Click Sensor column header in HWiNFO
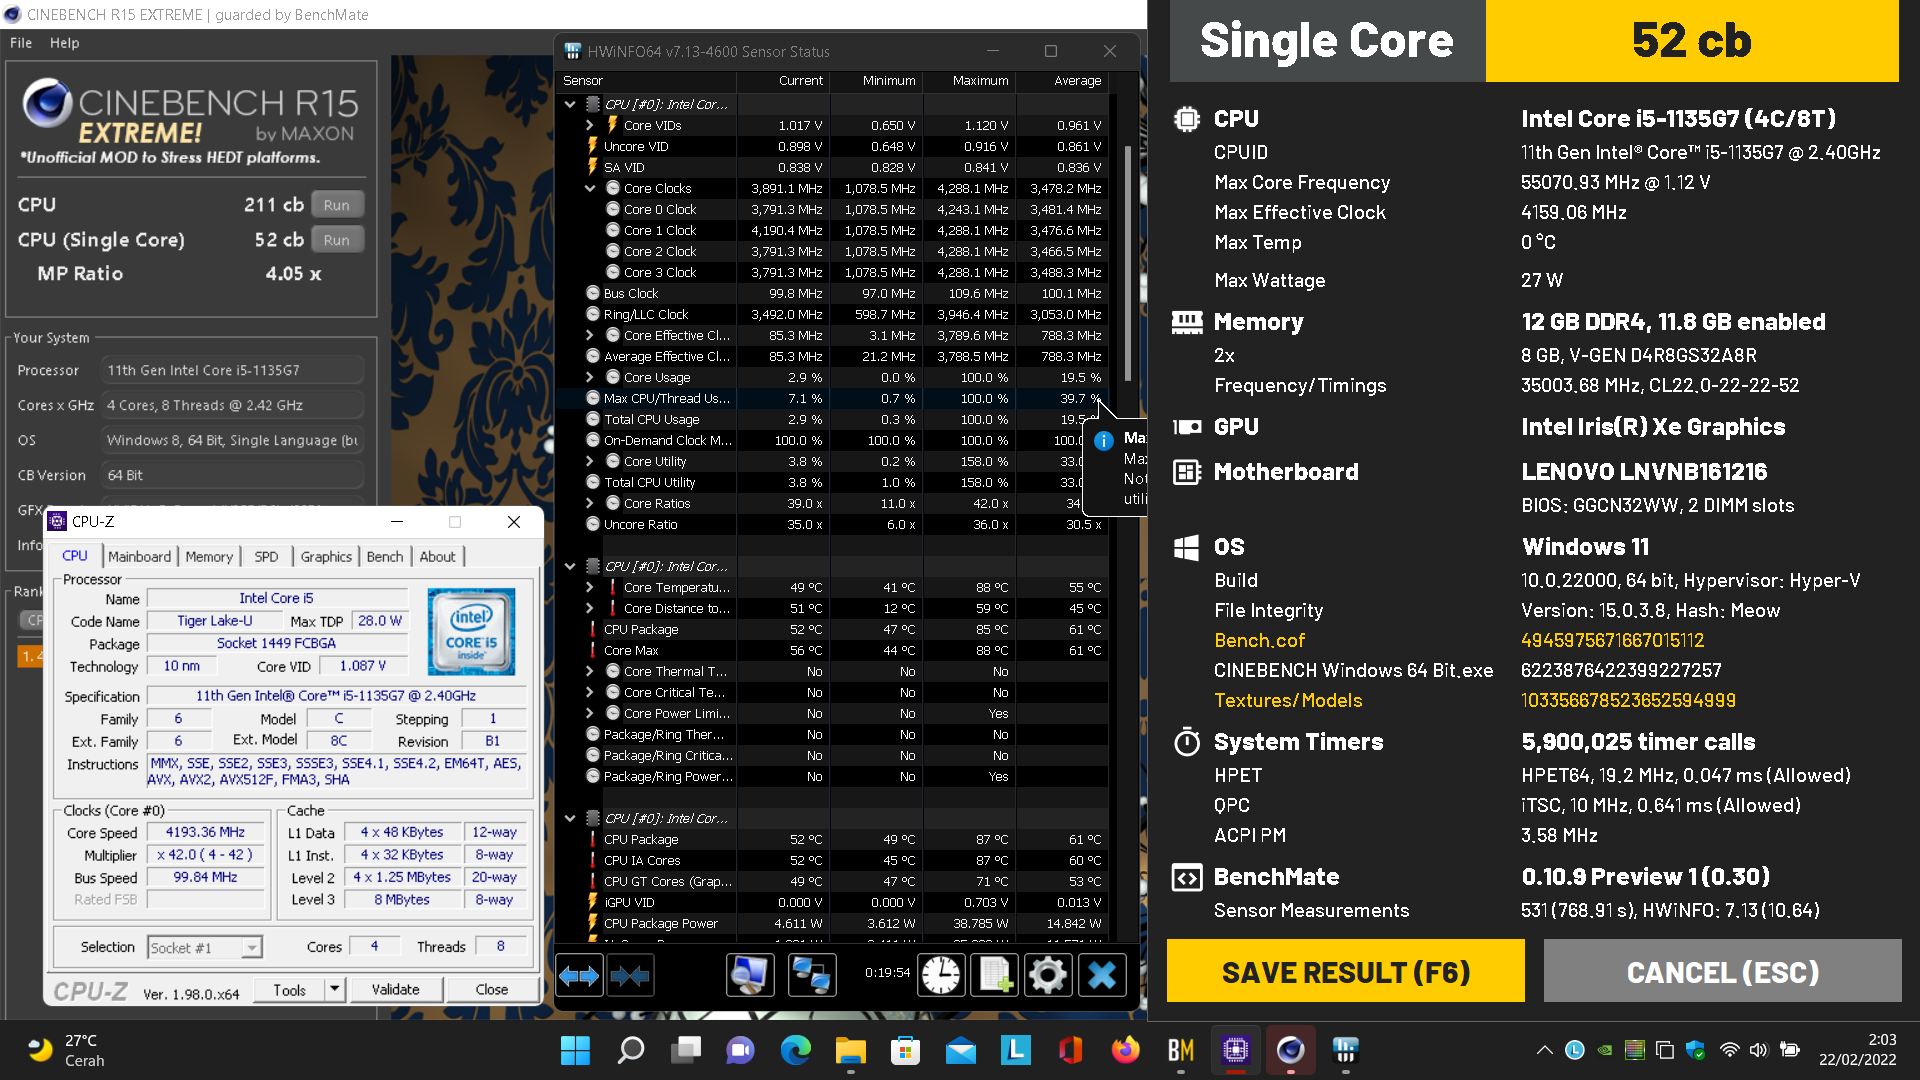The width and height of the screenshot is (1920, 1080). [647, 81]
